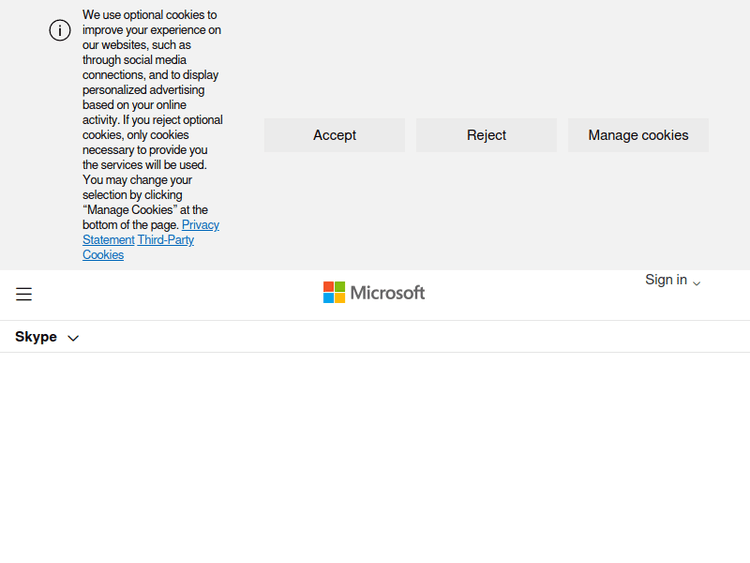The width and height of the screenshot is (750, 563).
Task: Open the hamburger navigation menu
Action: pyautogui.click(x=24, y=294)
